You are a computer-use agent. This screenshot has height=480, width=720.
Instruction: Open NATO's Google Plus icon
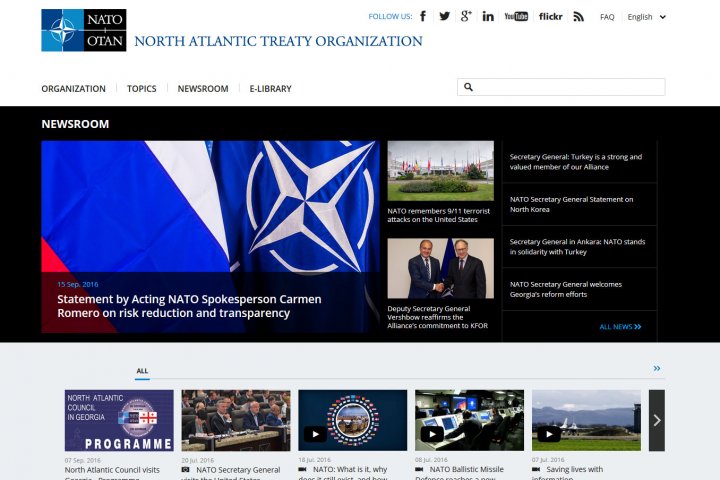click(466, 17)
